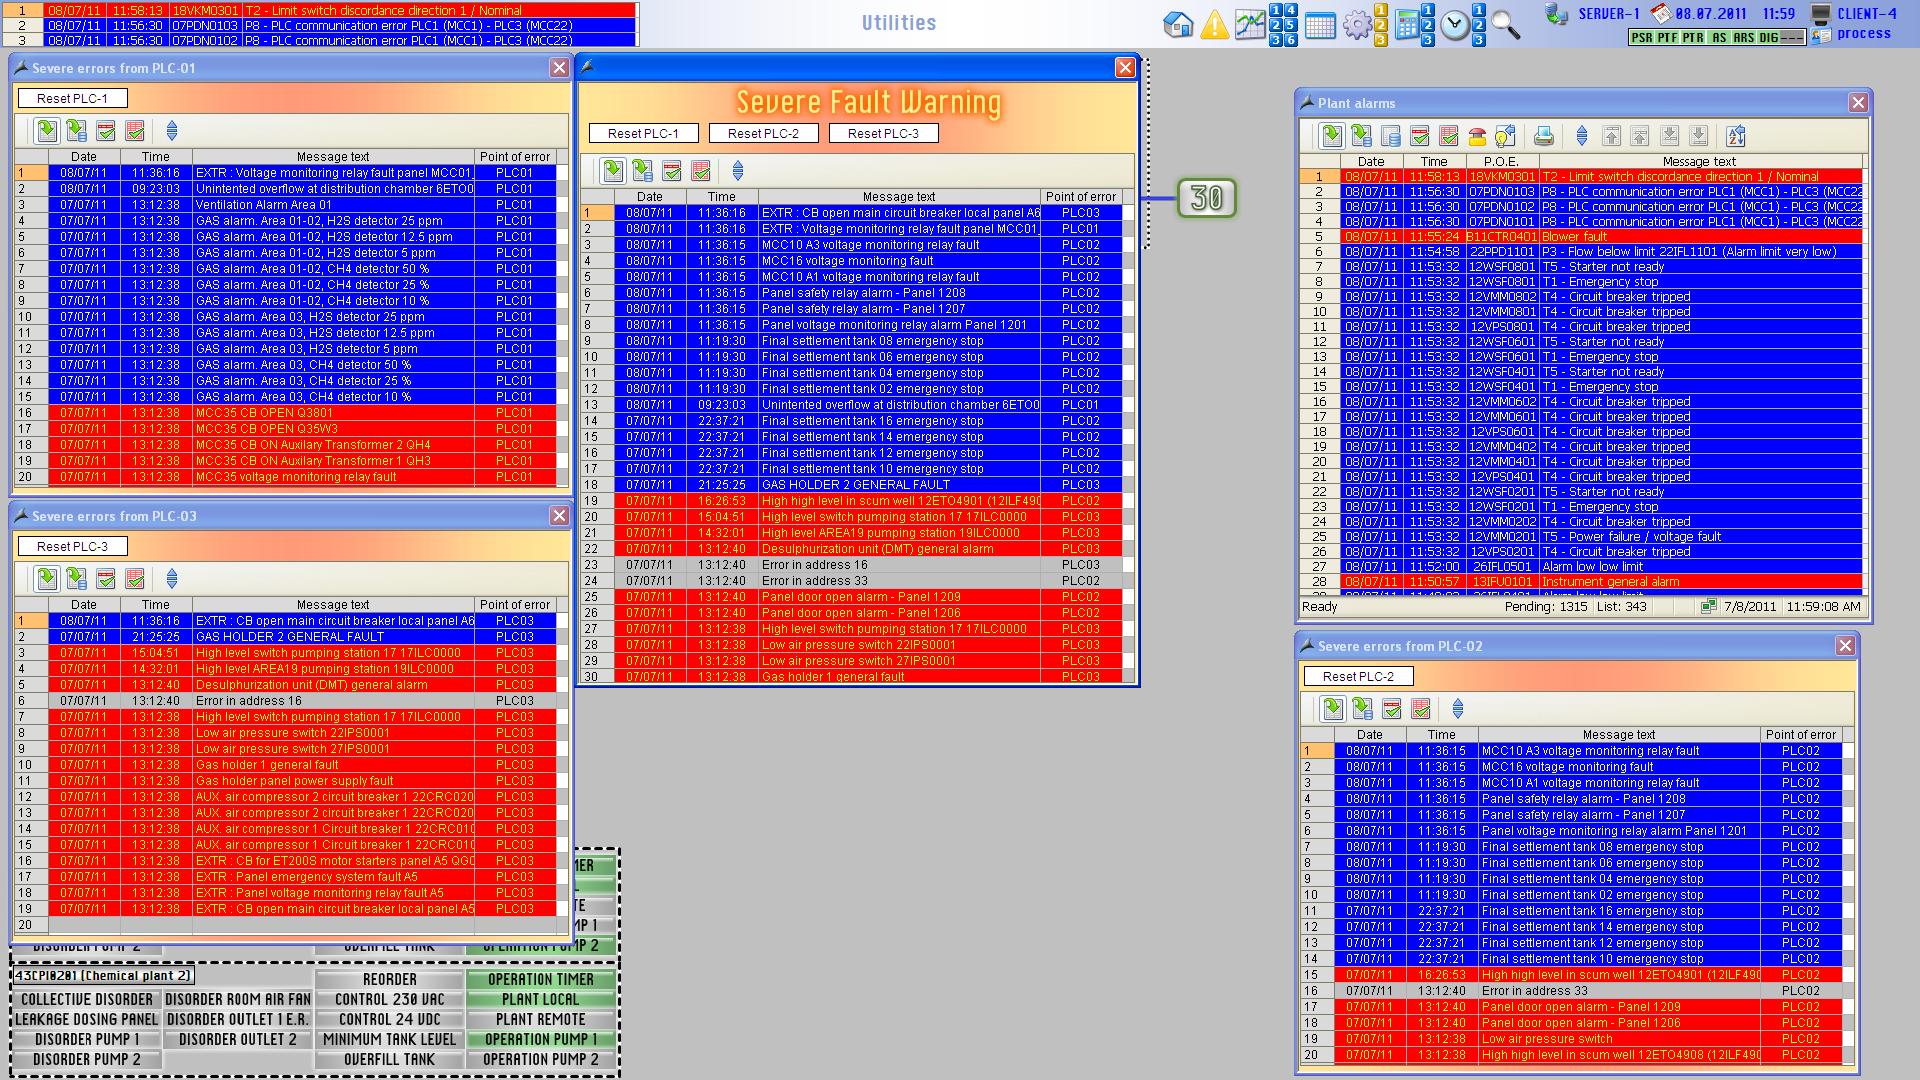This screenshot has width=1920, height=1080.
Task: Click the light bulb info text icon
Action: (x=1505, y=136)
